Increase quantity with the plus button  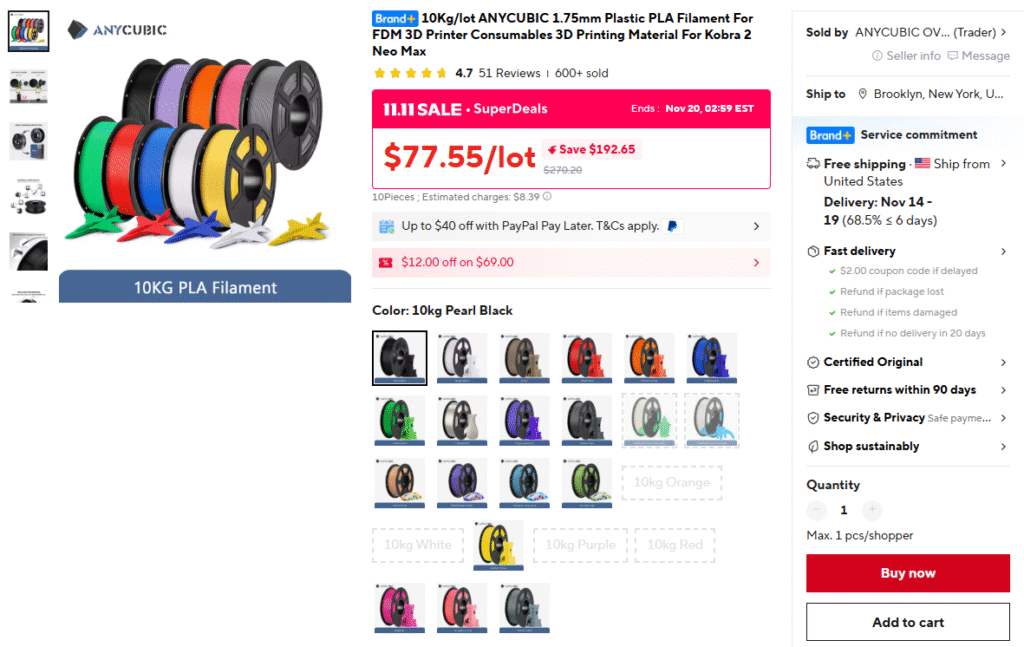[872, 510]
